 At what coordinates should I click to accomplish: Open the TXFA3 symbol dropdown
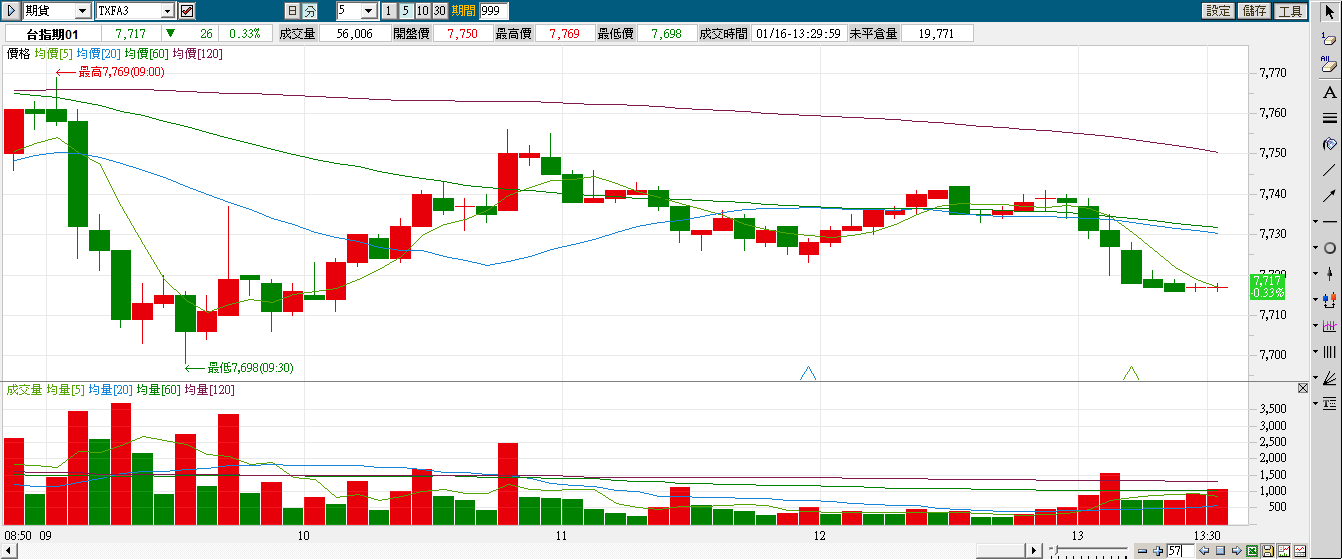(167, 11)
